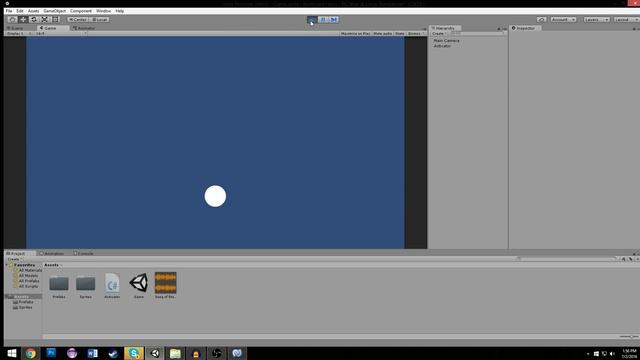The width and height of the screenshot is (640, 360).
Task: Select Sprites folder in project tree
Action: (23, 307)
